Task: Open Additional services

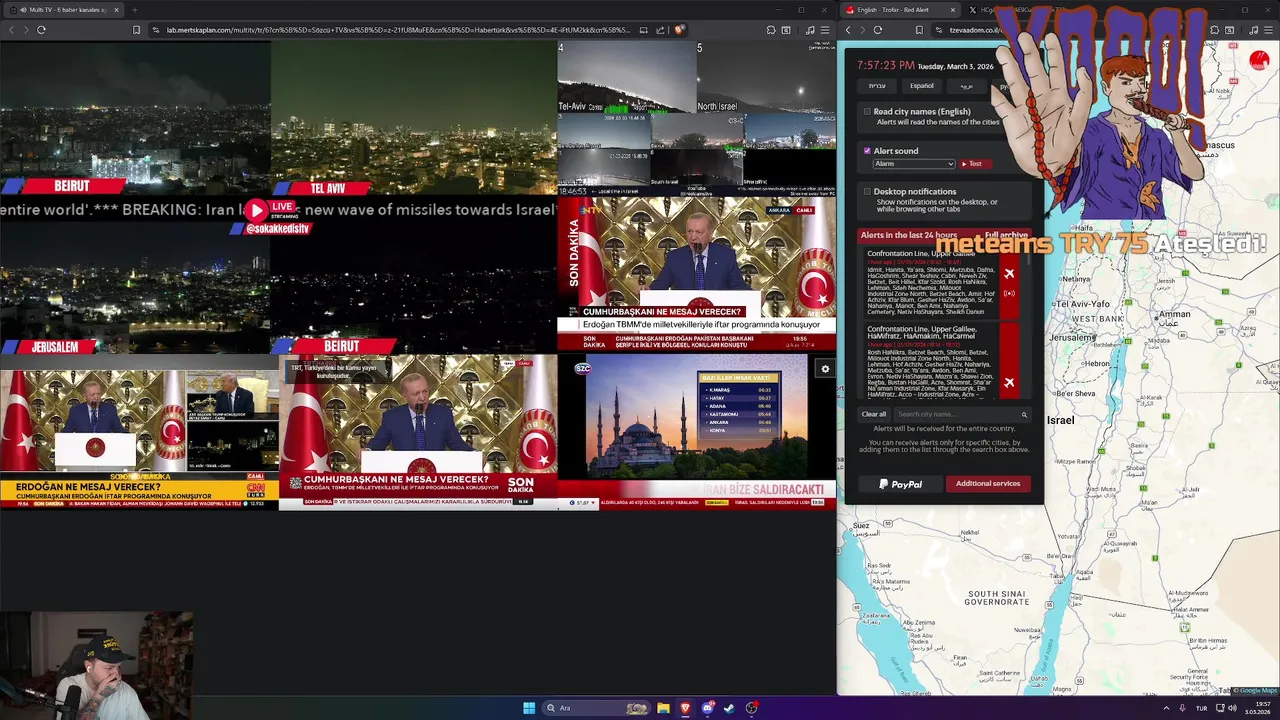Action: (988, 484)
